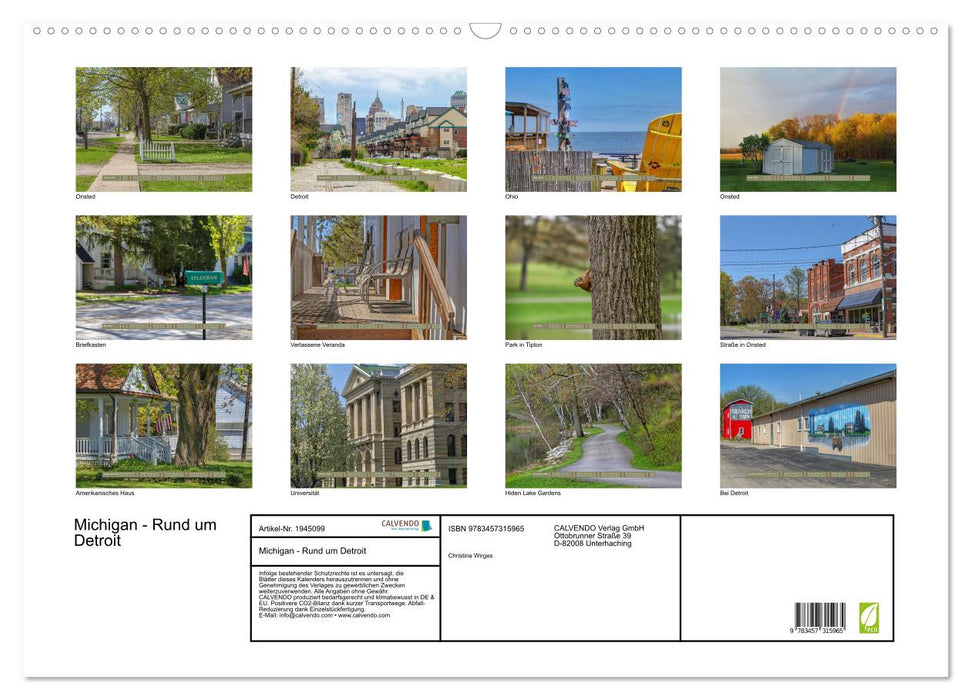Image resolution: width=971 pixels, height=700 pixels.
Task: Click the info@calvendo.com email link
Action: point(304,615)
